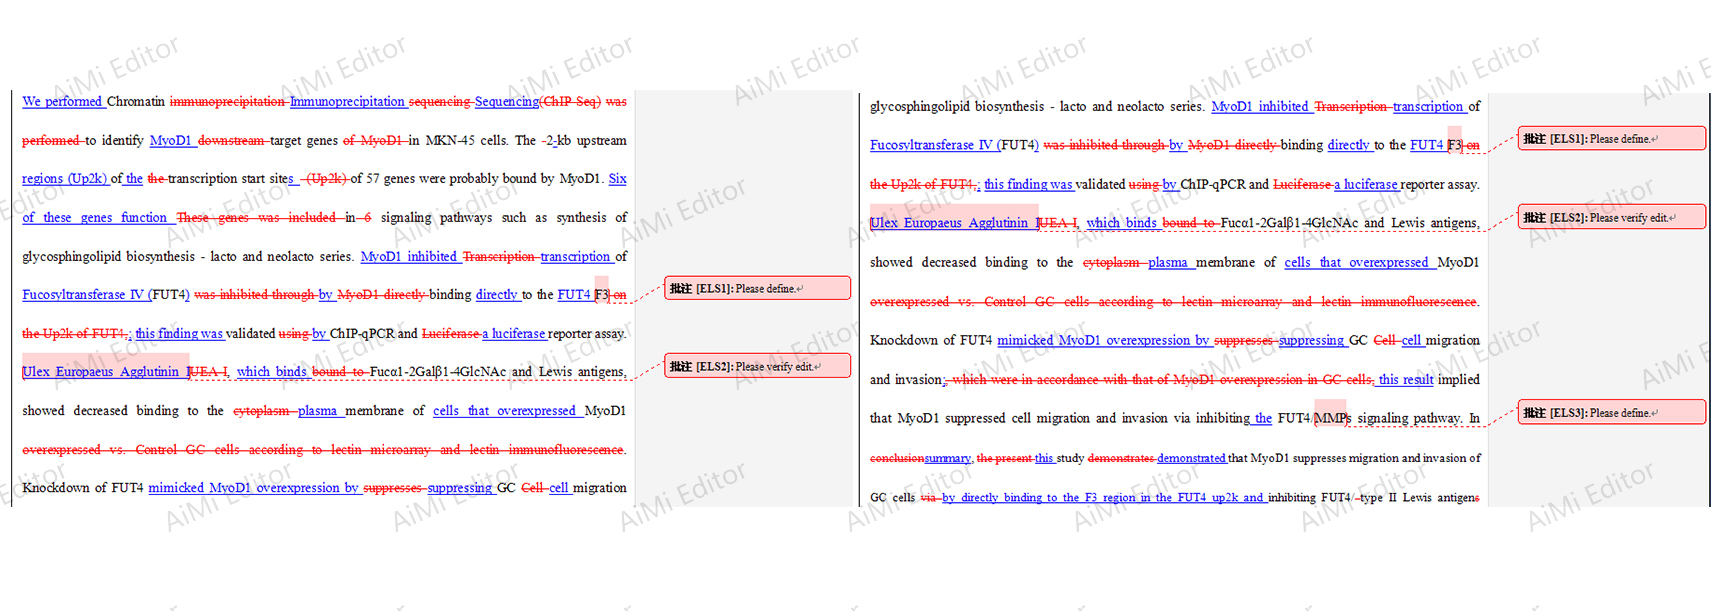Click the inserted text 'We performed'
The width and height of the screenshot is (1711, 611).
click(x=62, y=101)
